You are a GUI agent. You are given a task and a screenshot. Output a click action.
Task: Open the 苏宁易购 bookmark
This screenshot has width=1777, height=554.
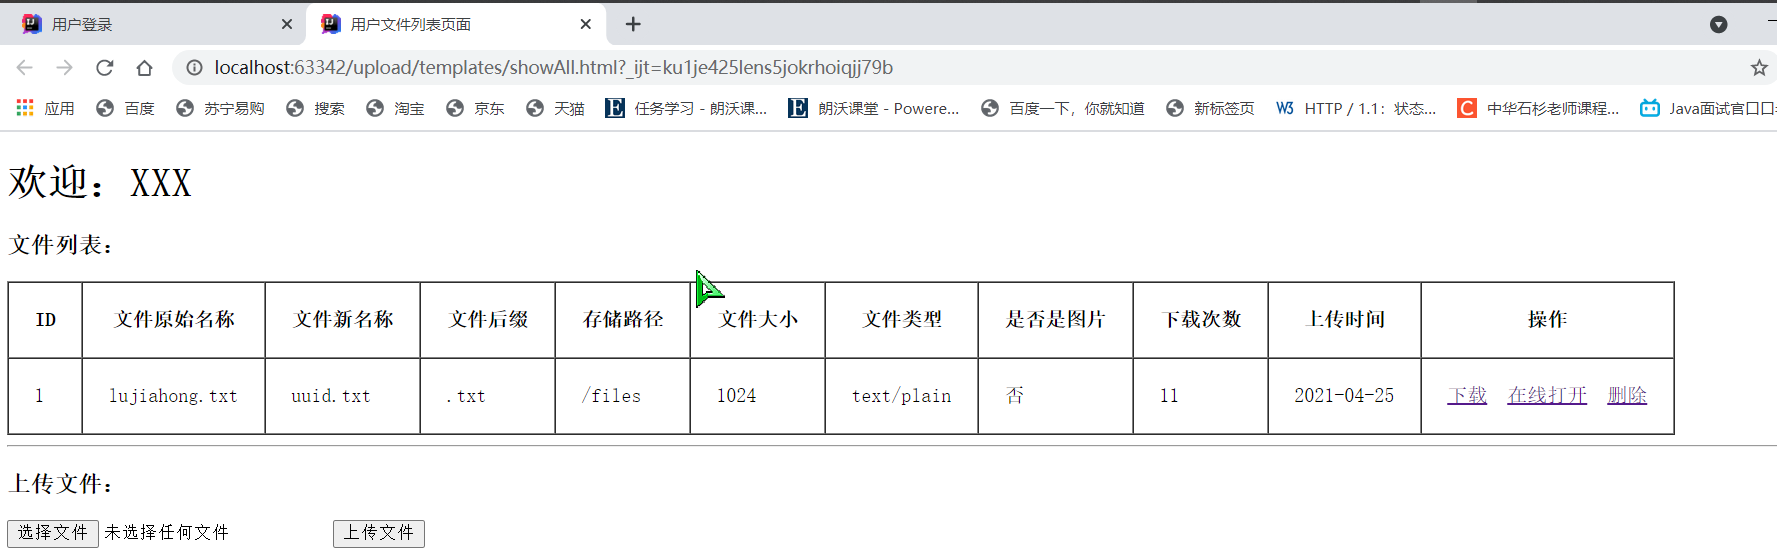tap(220, 108)
